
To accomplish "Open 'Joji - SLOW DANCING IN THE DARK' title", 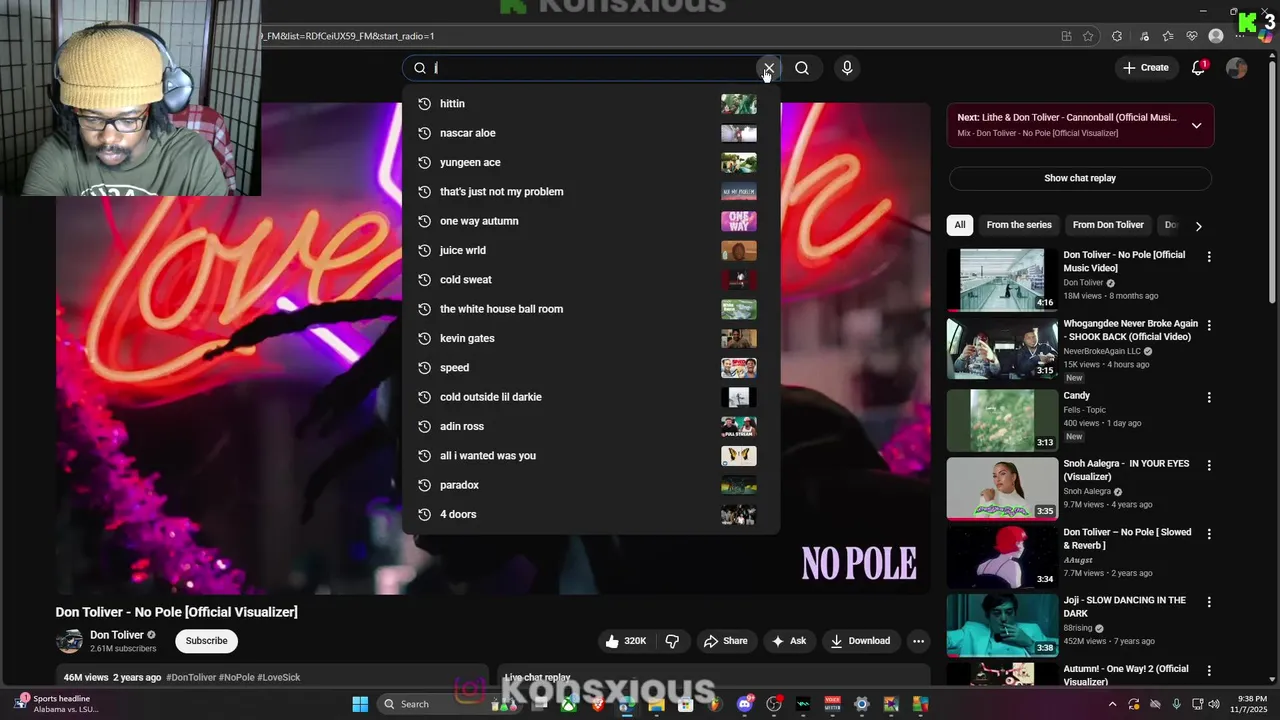I will tap(1124, 607).
